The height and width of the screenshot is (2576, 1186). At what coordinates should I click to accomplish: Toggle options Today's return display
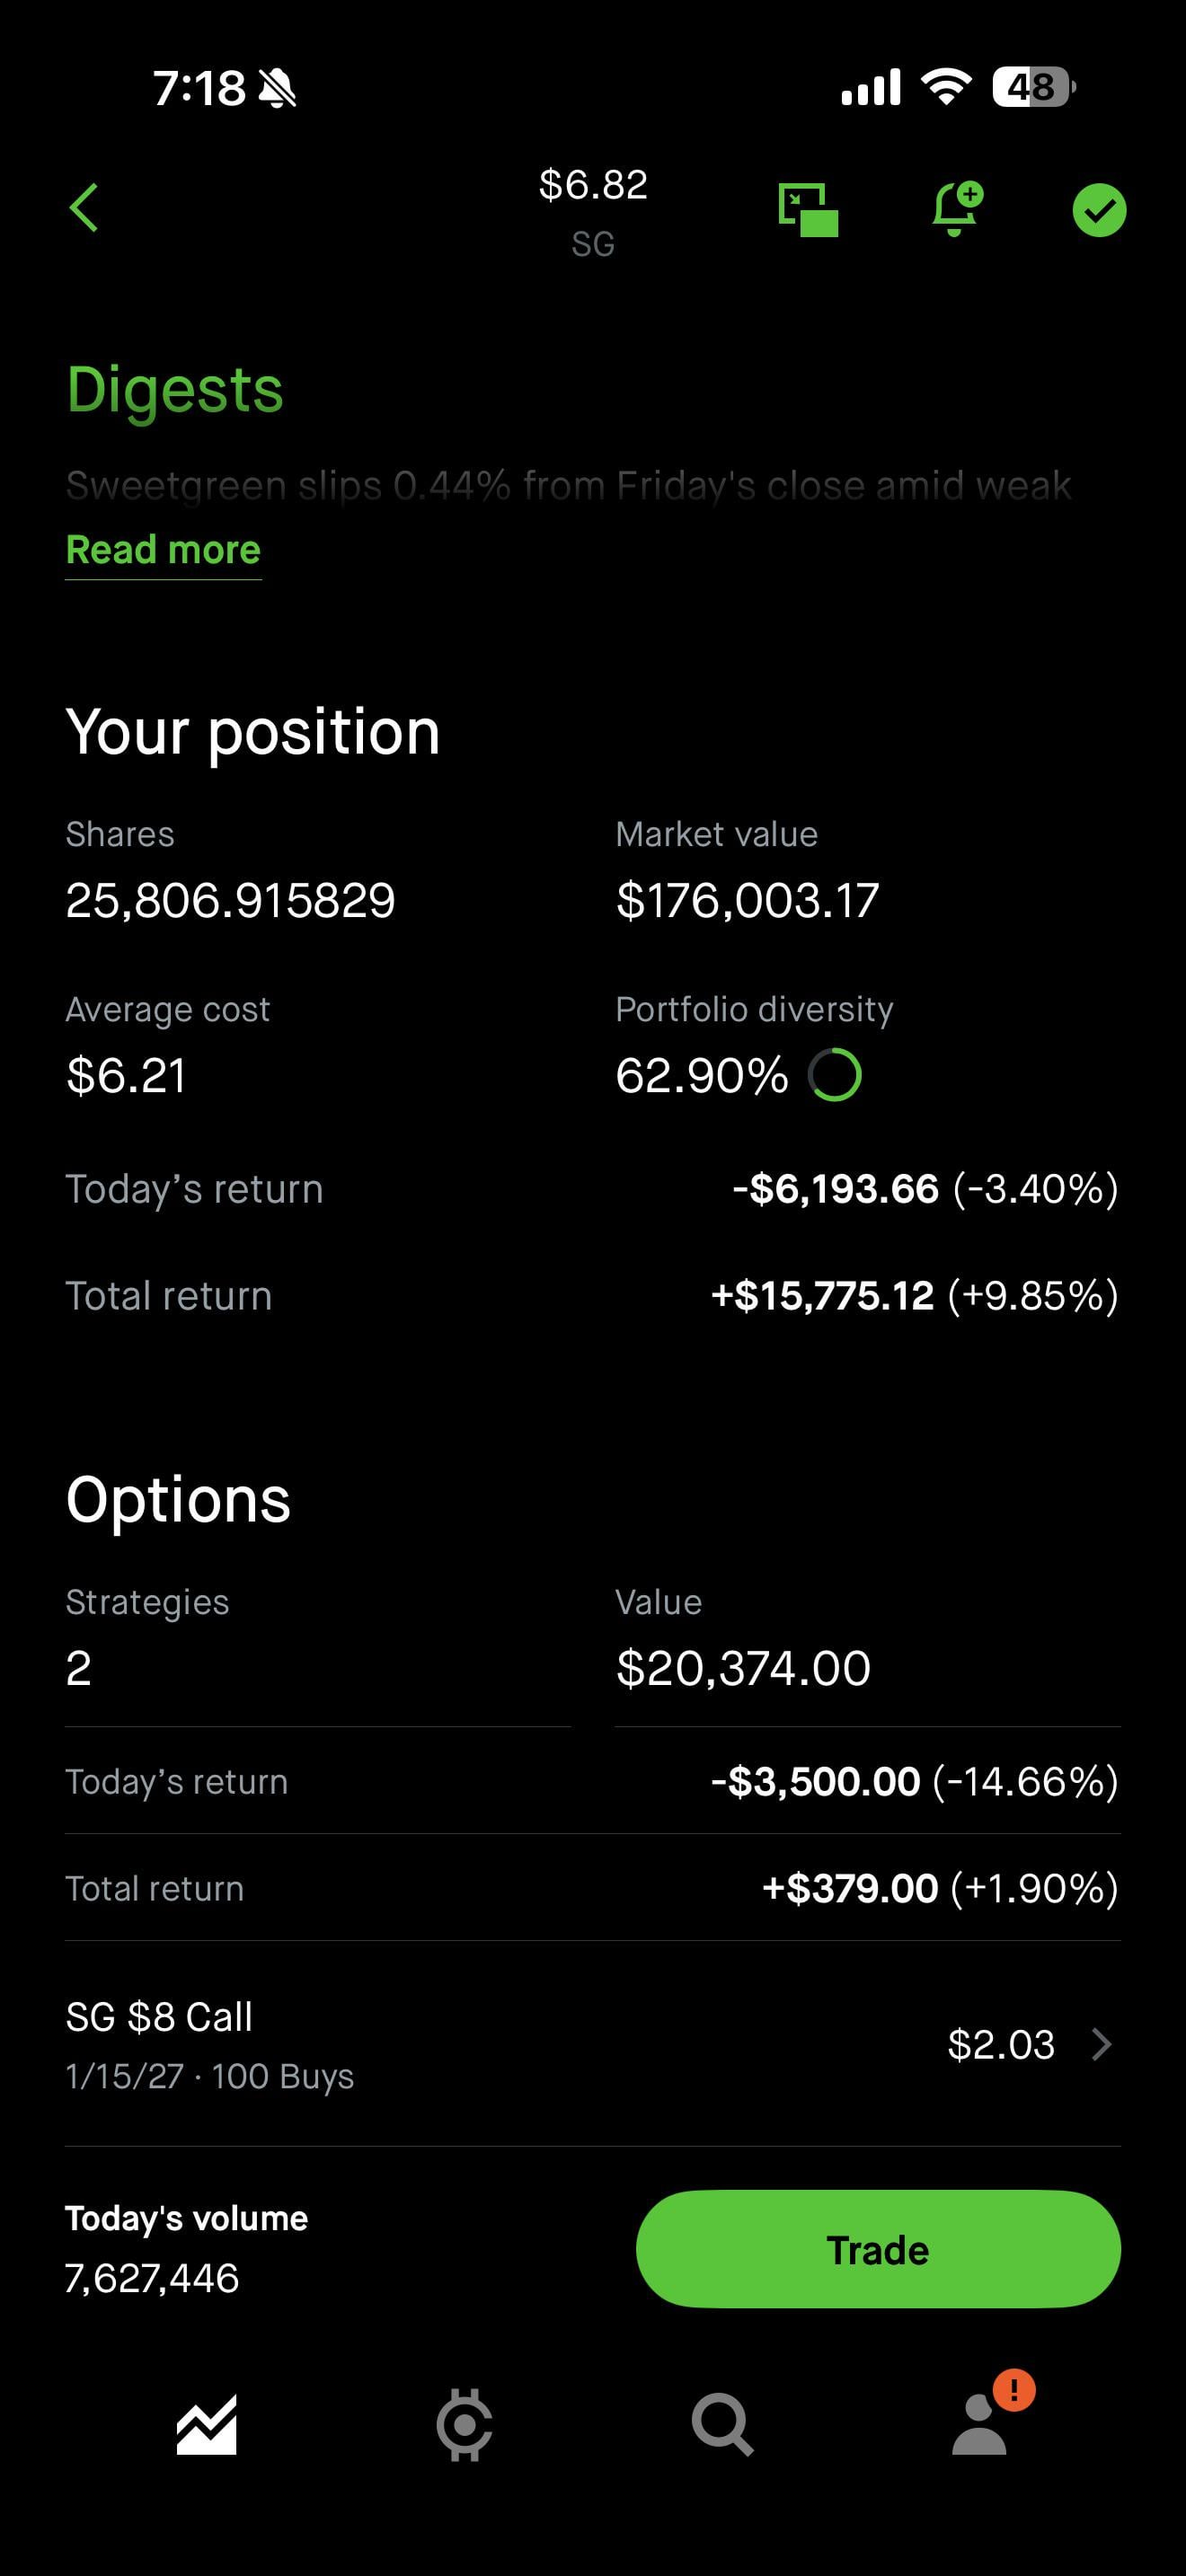[x=913, y=1782]
